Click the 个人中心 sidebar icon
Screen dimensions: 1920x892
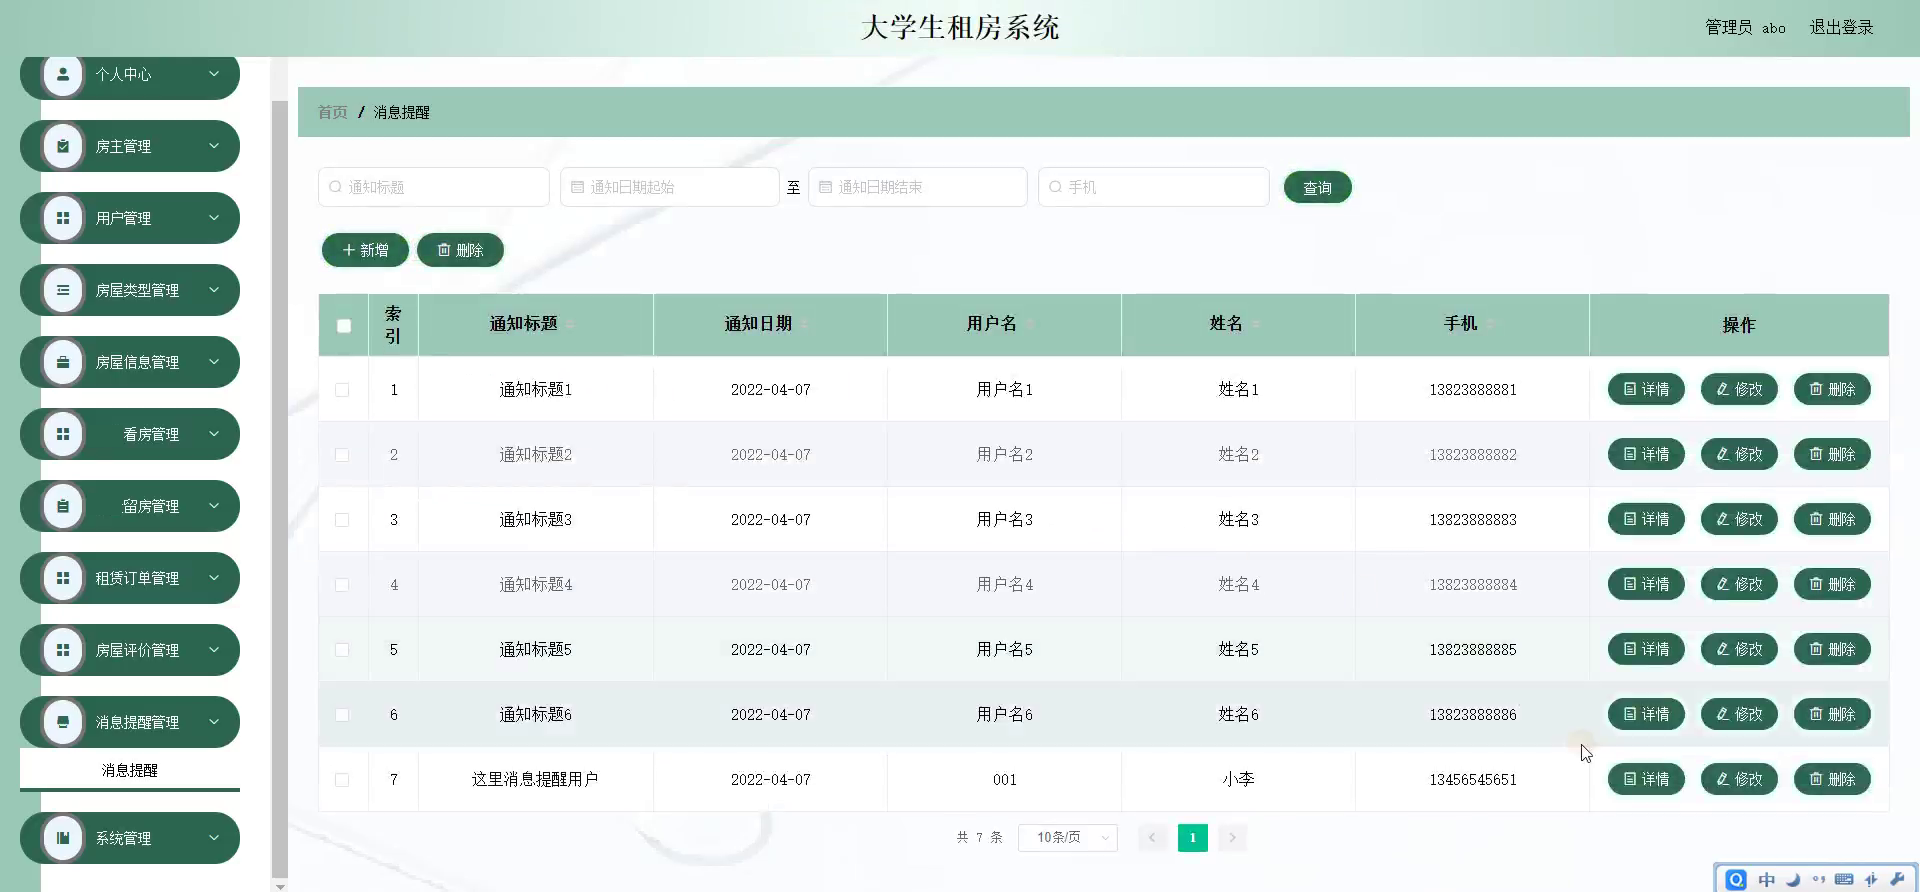[x=63, y=74]
